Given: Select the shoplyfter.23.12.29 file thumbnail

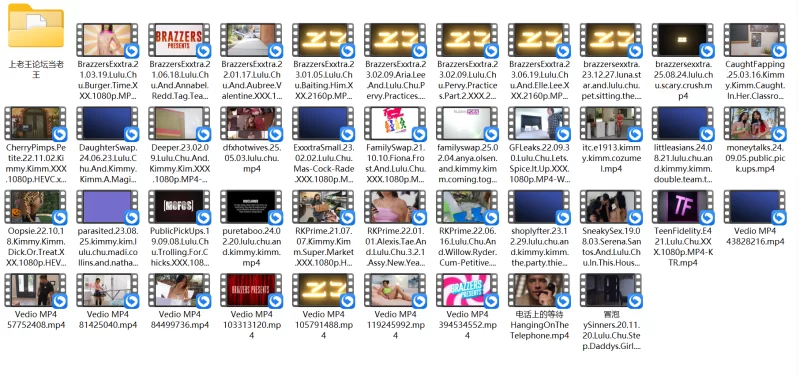Looking at the screenshot, I should point(539,207).
